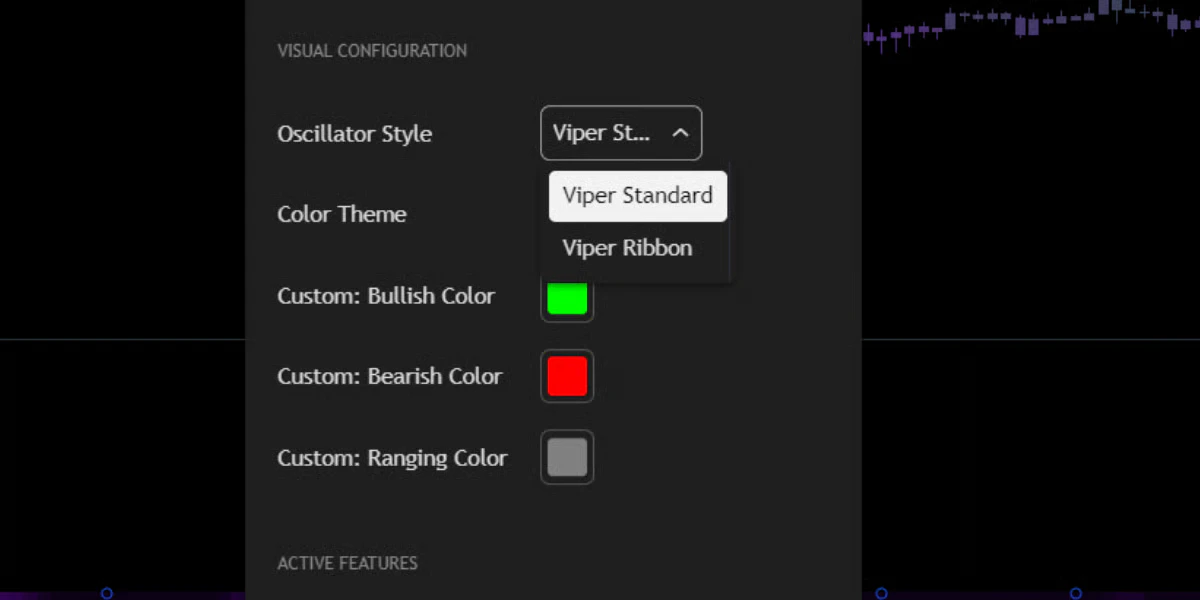
Task: Click the Custom: Bullish Color label
Action: [x=386, y=296]
